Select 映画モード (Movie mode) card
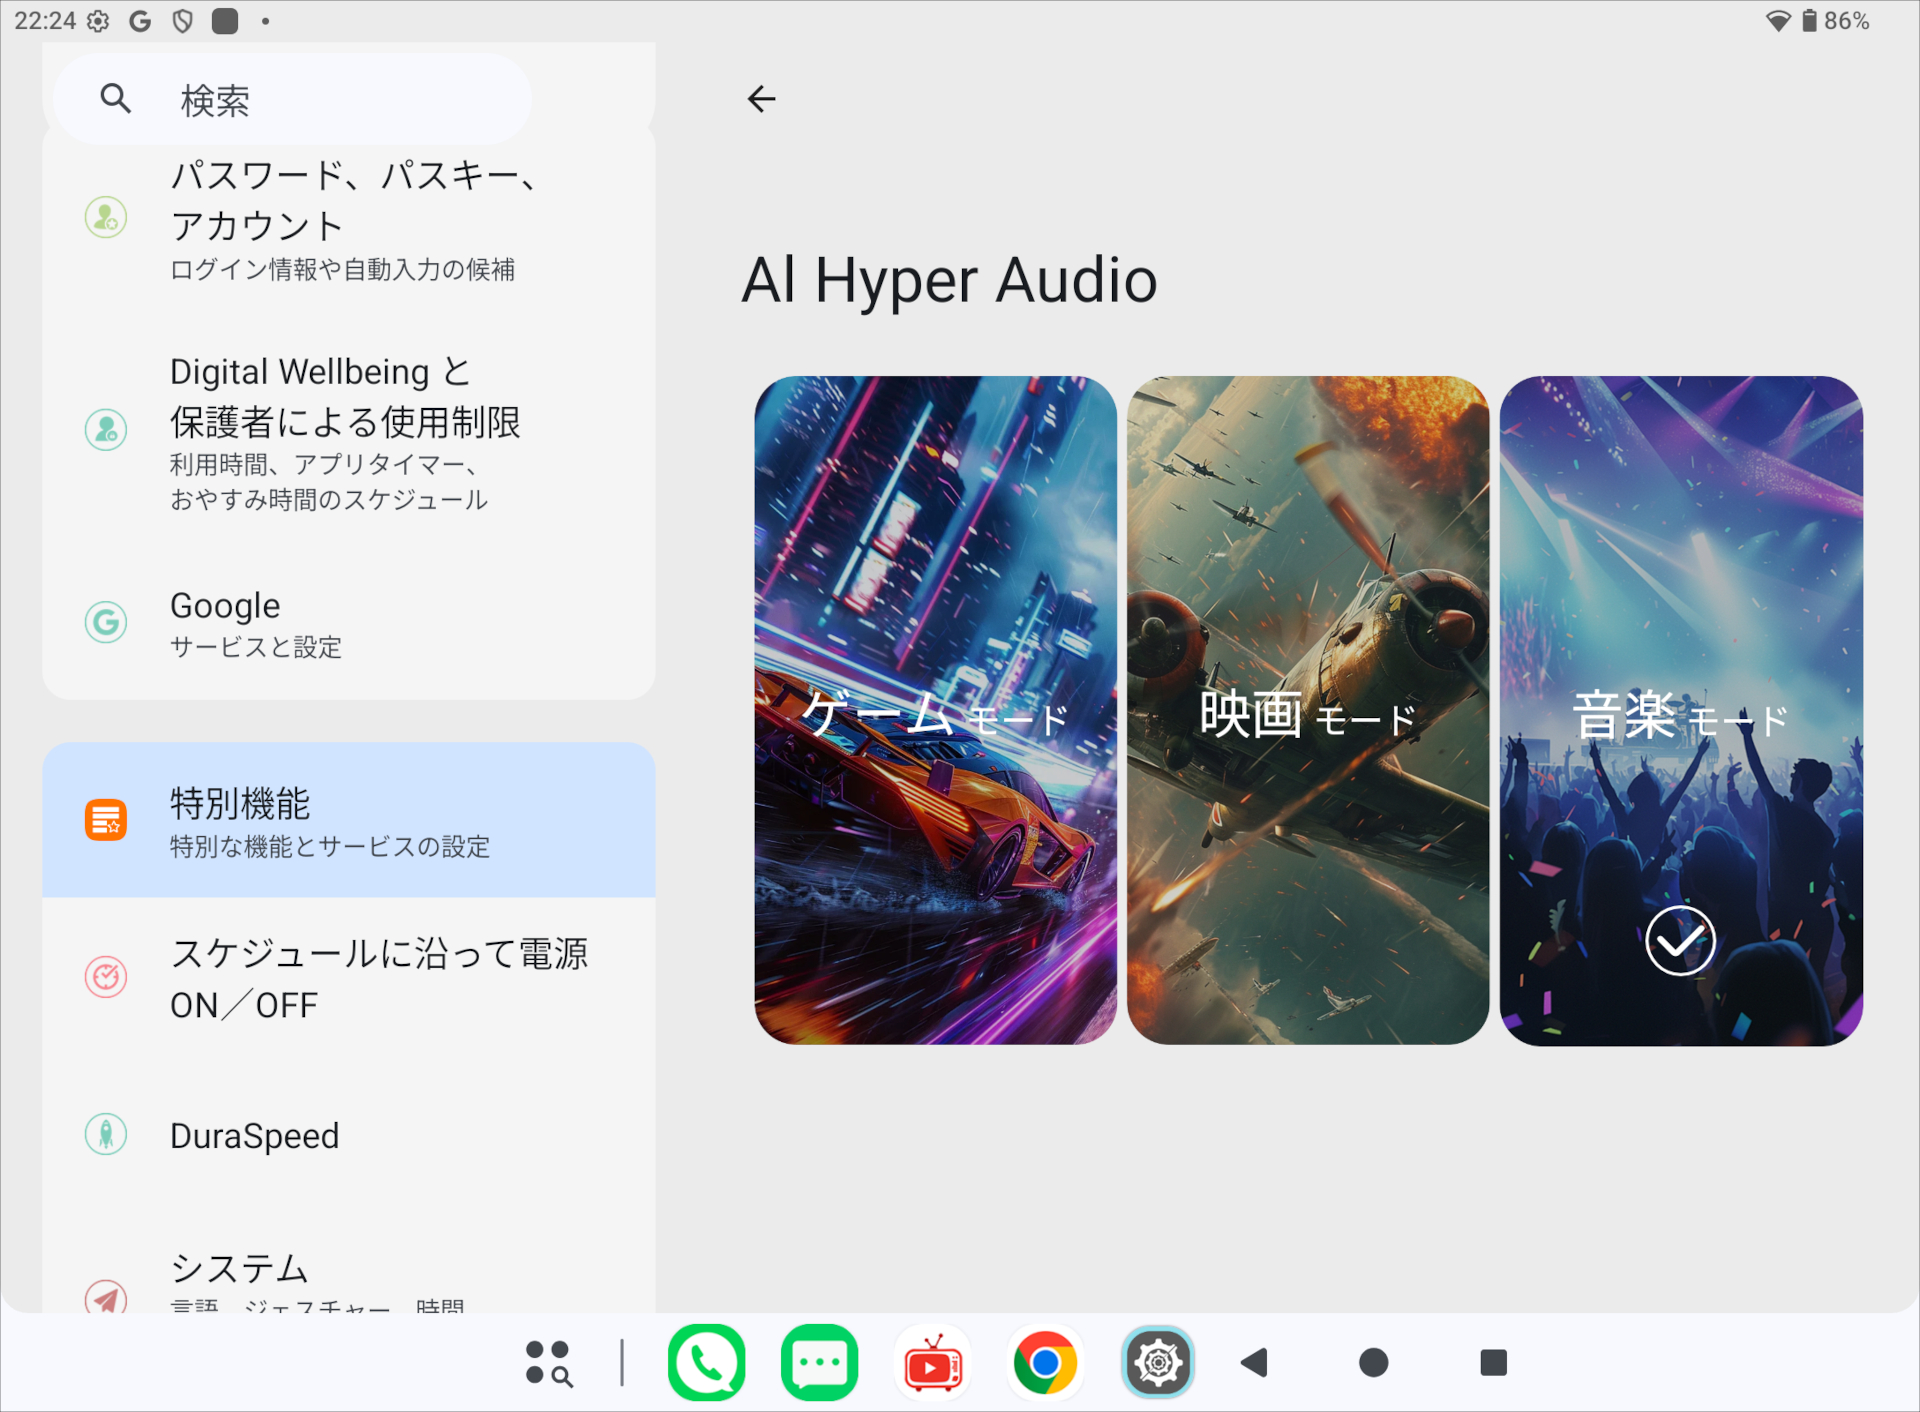Viewport: 1920px width, 1412px height. 1308,712
